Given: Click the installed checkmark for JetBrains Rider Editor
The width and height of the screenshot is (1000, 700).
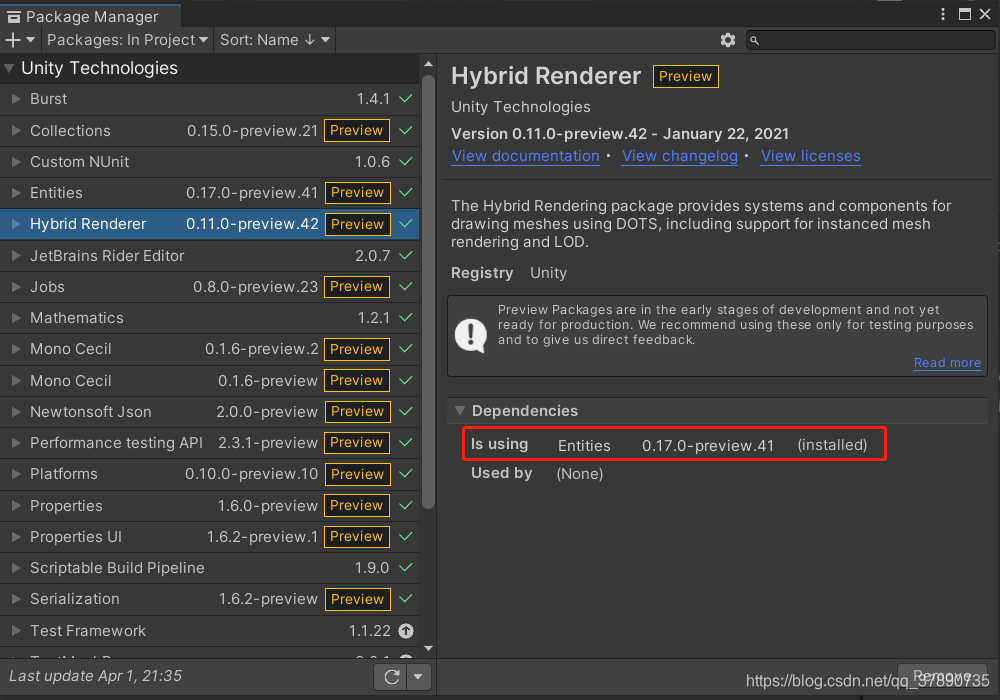Looking at the screenshot, I should (x=406, y=255).
